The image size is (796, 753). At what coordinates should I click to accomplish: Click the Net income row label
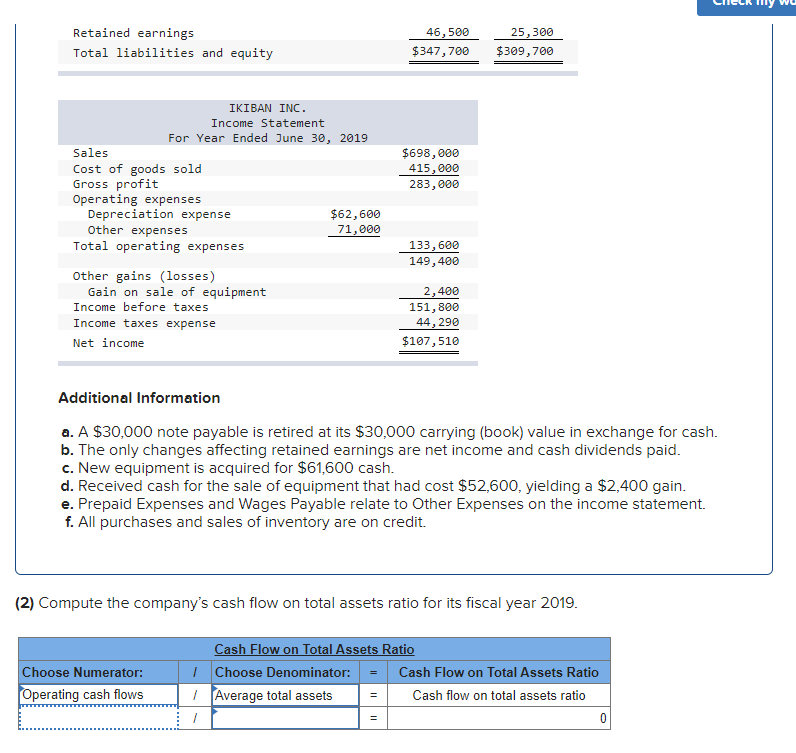108,343
